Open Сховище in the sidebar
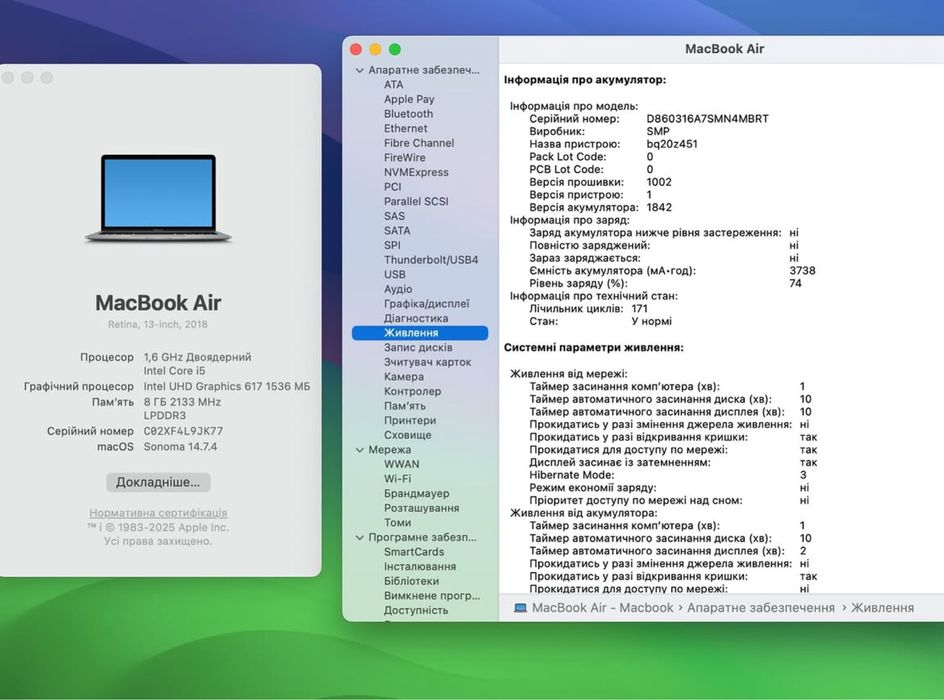The width and height of the screenshot is (944, 700). coord(408,435)
